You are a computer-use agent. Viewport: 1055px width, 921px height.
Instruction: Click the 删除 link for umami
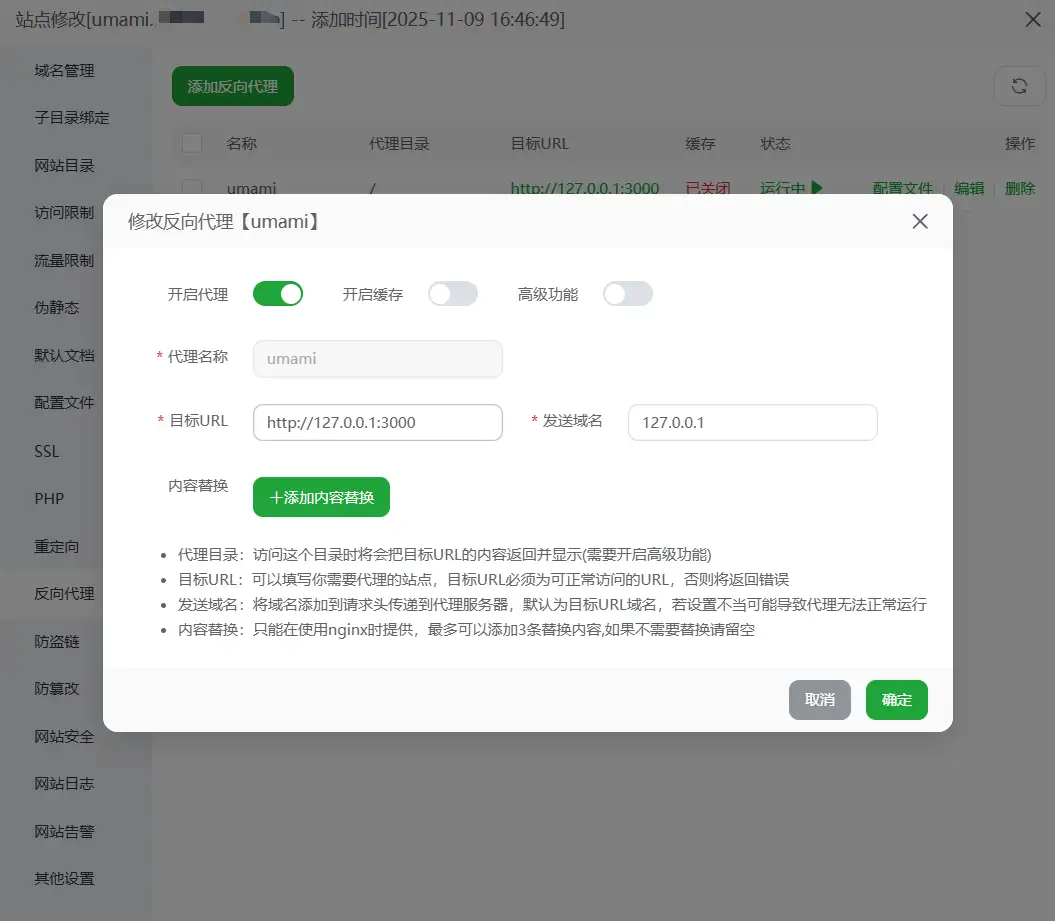(1020, 188)
